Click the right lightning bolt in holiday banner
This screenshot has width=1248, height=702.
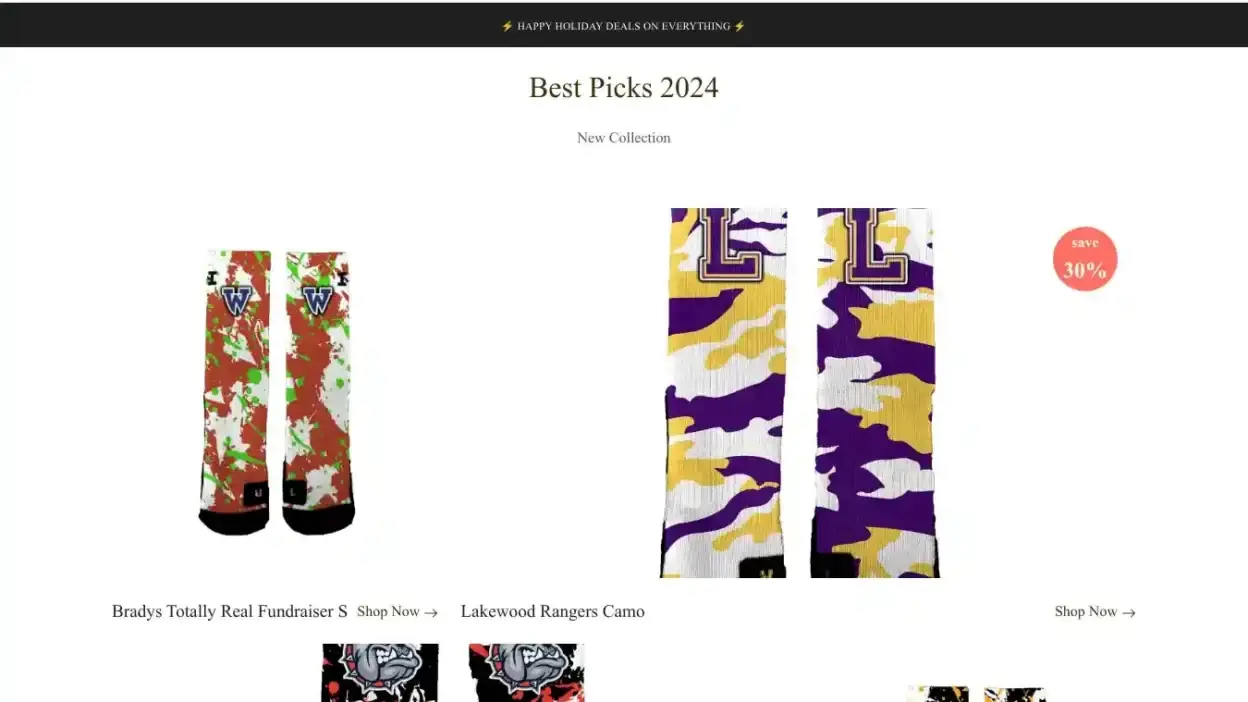point(740,27)
